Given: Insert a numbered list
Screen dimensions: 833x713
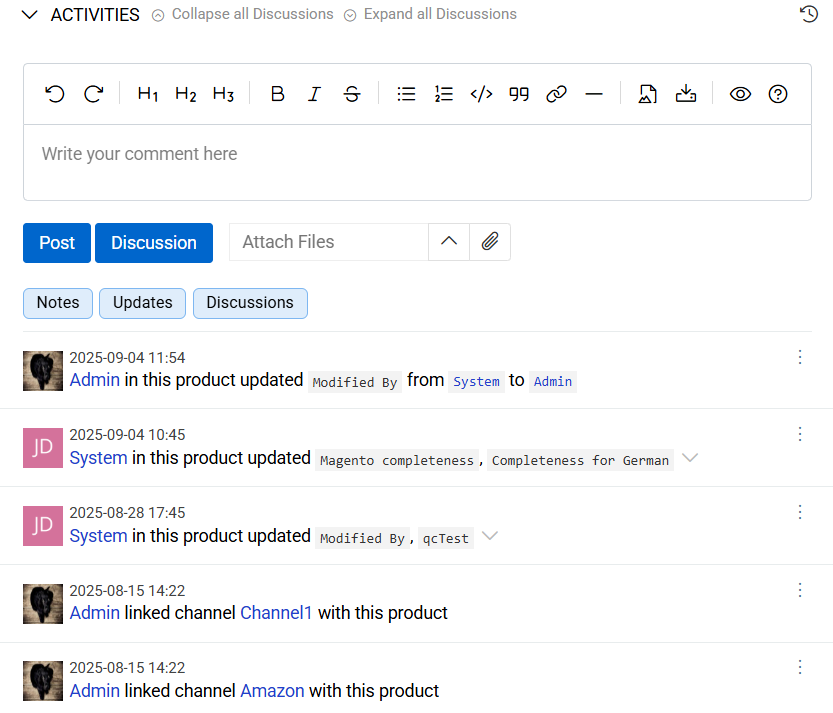Looking at the screenshot, I should pyautogui.click(x=444, y=94).
